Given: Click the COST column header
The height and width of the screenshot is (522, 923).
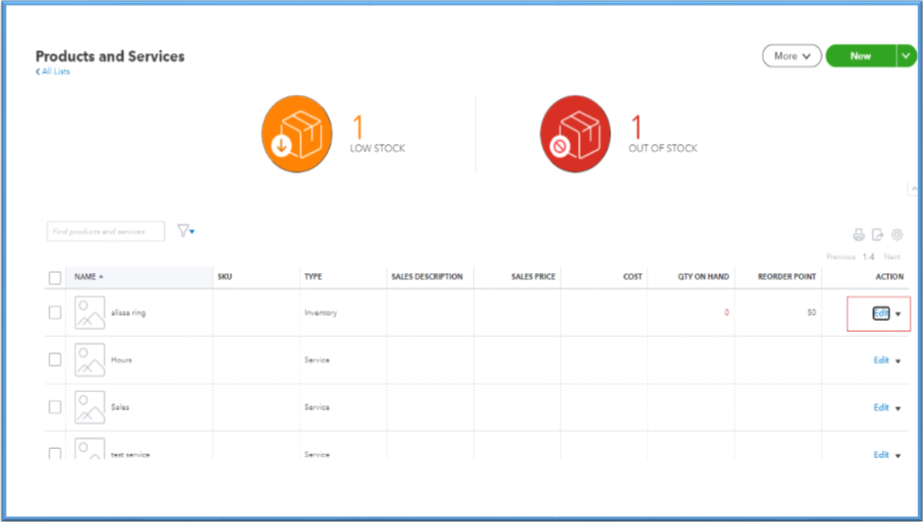Looking at the screenshot, I should pos(632,277).
